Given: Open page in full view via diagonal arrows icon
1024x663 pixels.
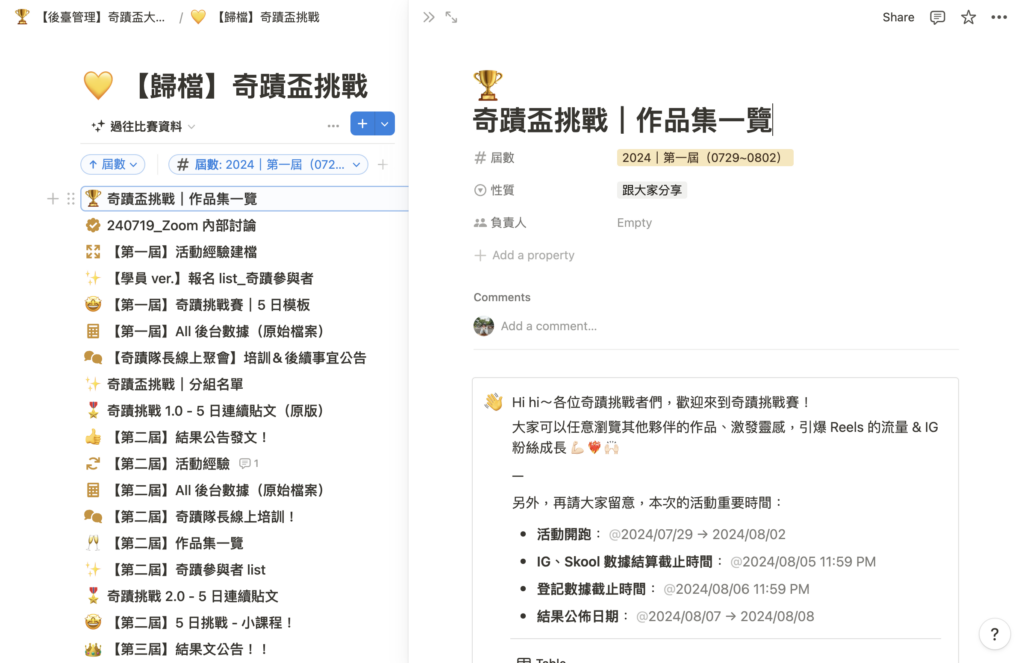Looking at the screenshot, I should pyautogui.click(x=452, y=17).
